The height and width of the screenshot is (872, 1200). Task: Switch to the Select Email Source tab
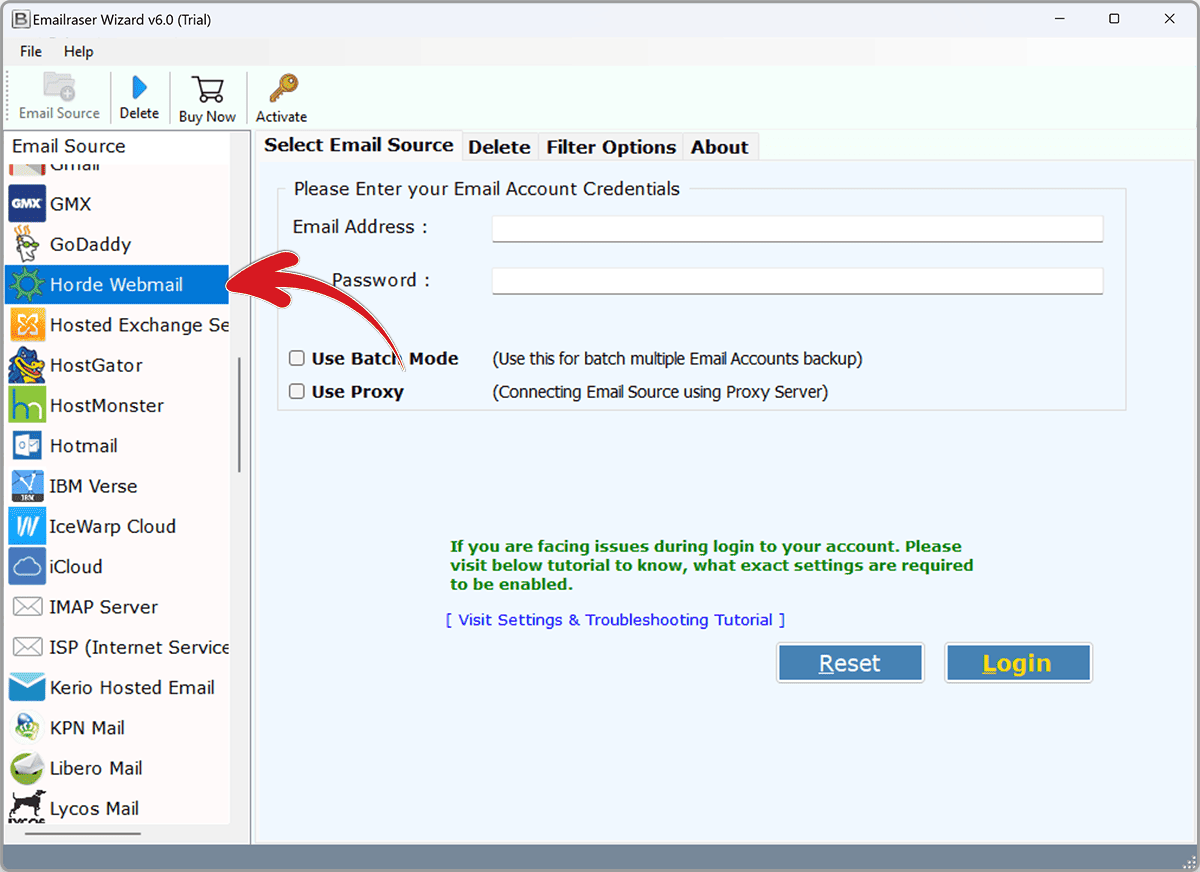click(x=359, y=145)
